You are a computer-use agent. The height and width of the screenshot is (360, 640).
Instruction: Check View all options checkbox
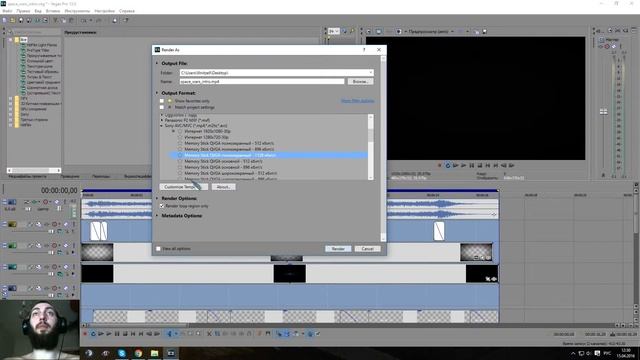click(x=158, y=249)
